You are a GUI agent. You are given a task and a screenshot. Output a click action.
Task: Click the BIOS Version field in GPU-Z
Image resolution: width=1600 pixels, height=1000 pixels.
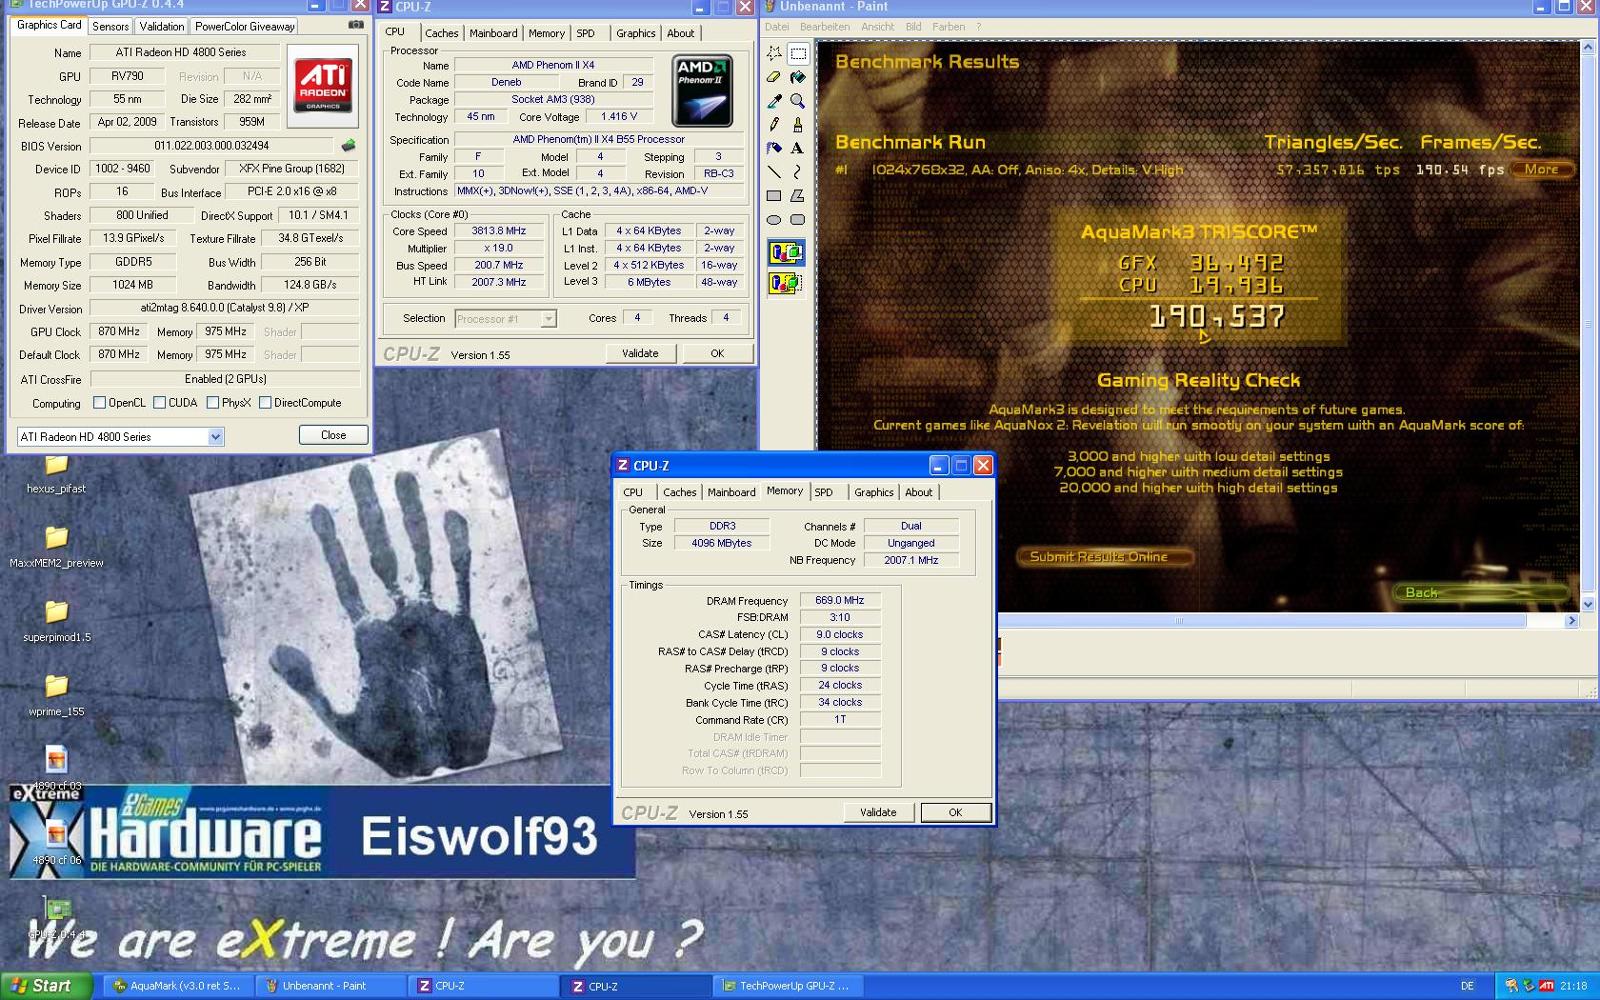pyautogui.click(x=212, y=146)
